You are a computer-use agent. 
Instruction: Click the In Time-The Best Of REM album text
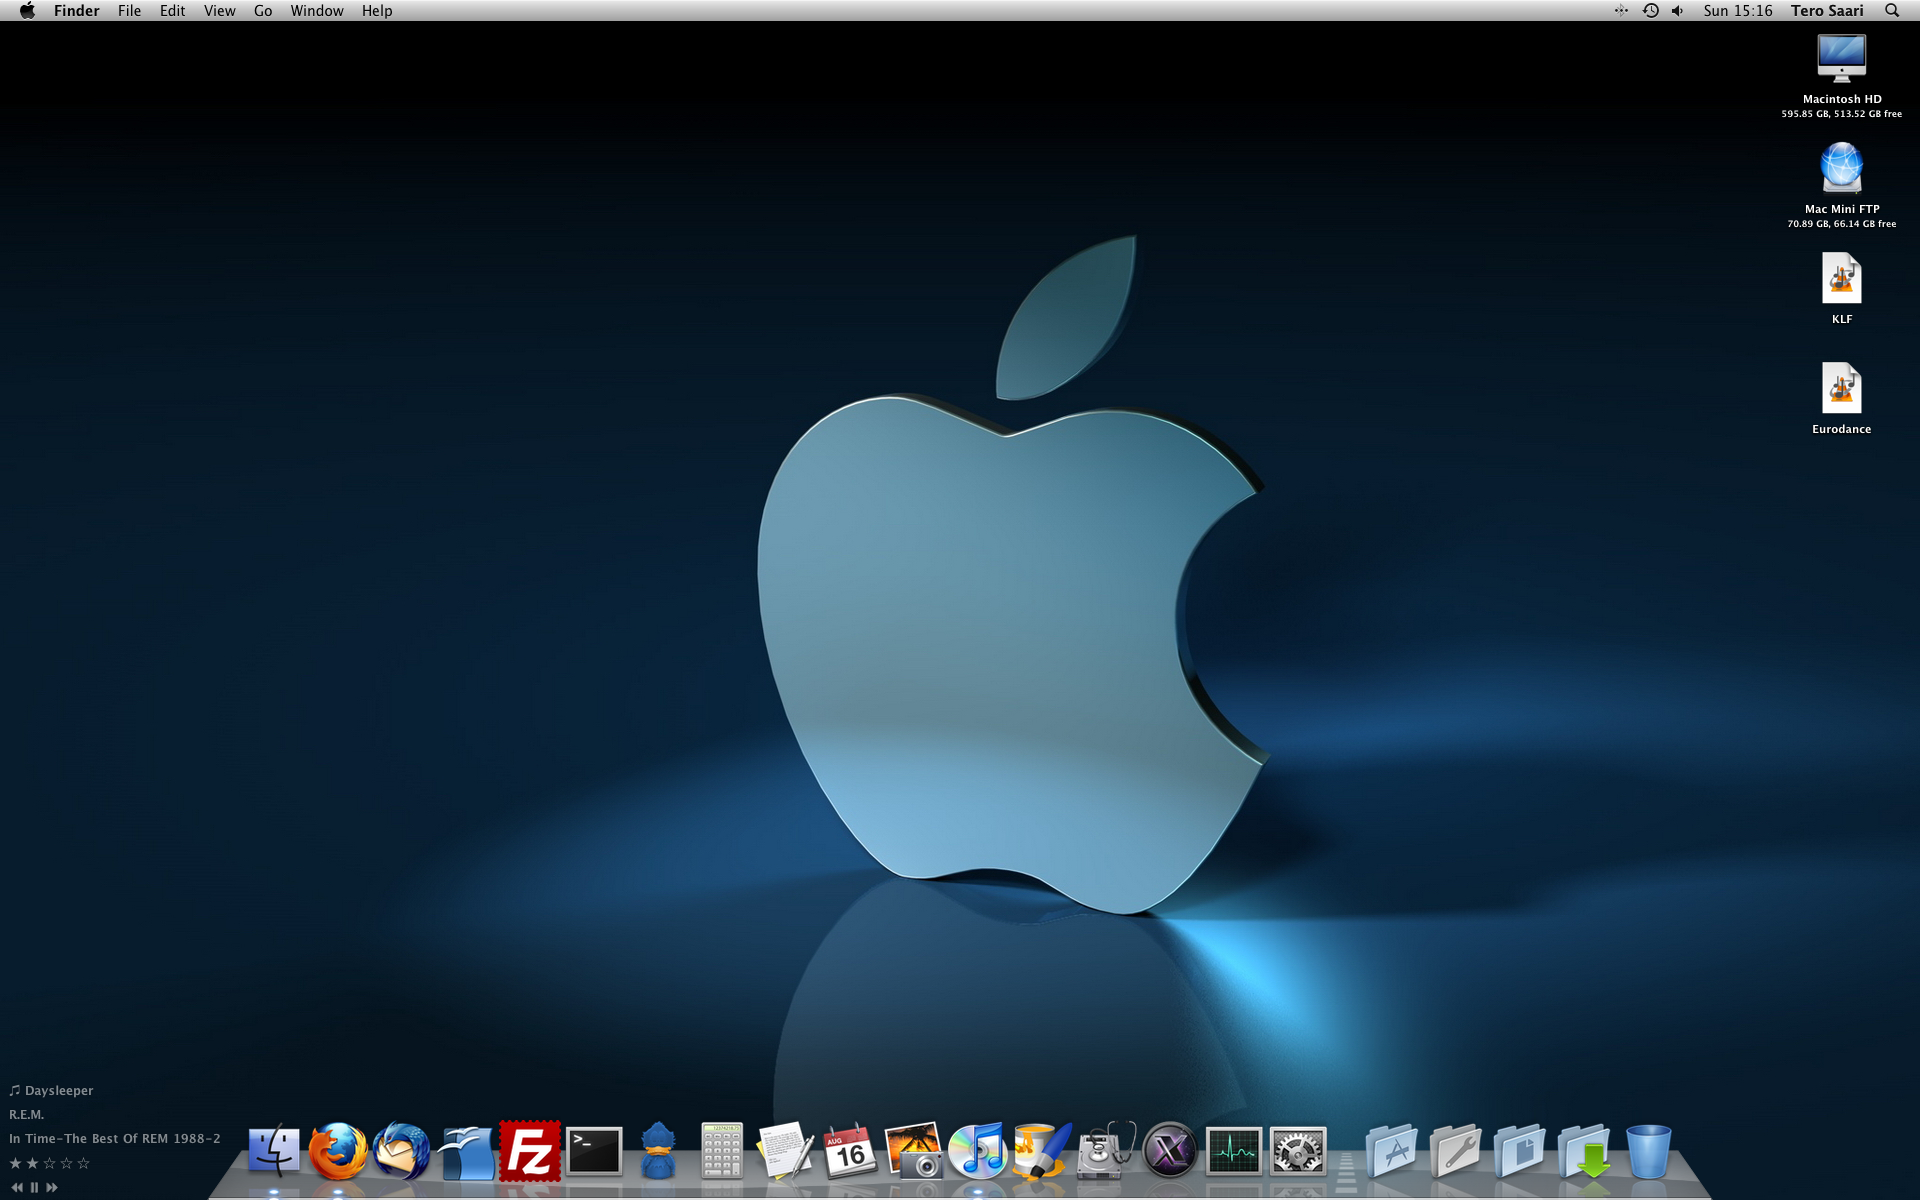[115, 1138]
